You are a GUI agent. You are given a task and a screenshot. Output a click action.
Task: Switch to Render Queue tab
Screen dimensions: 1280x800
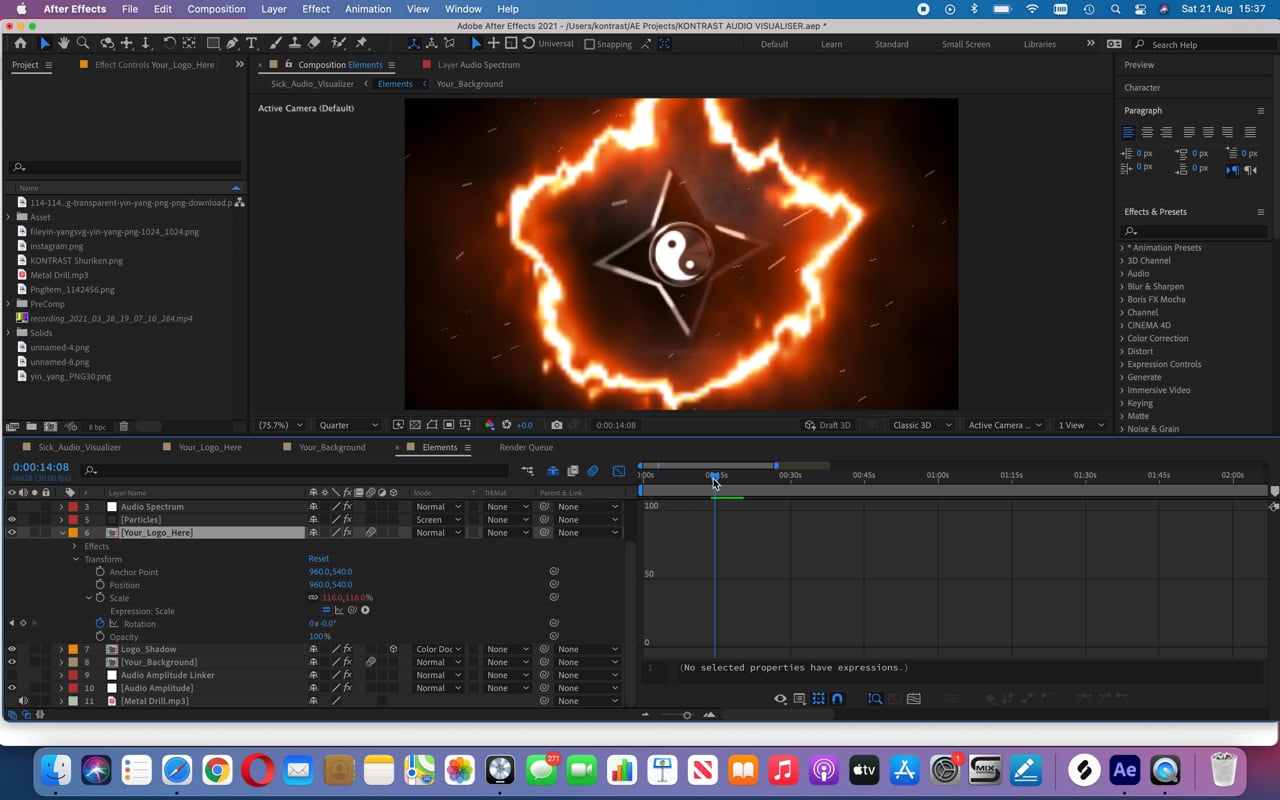tap(526, 447)
